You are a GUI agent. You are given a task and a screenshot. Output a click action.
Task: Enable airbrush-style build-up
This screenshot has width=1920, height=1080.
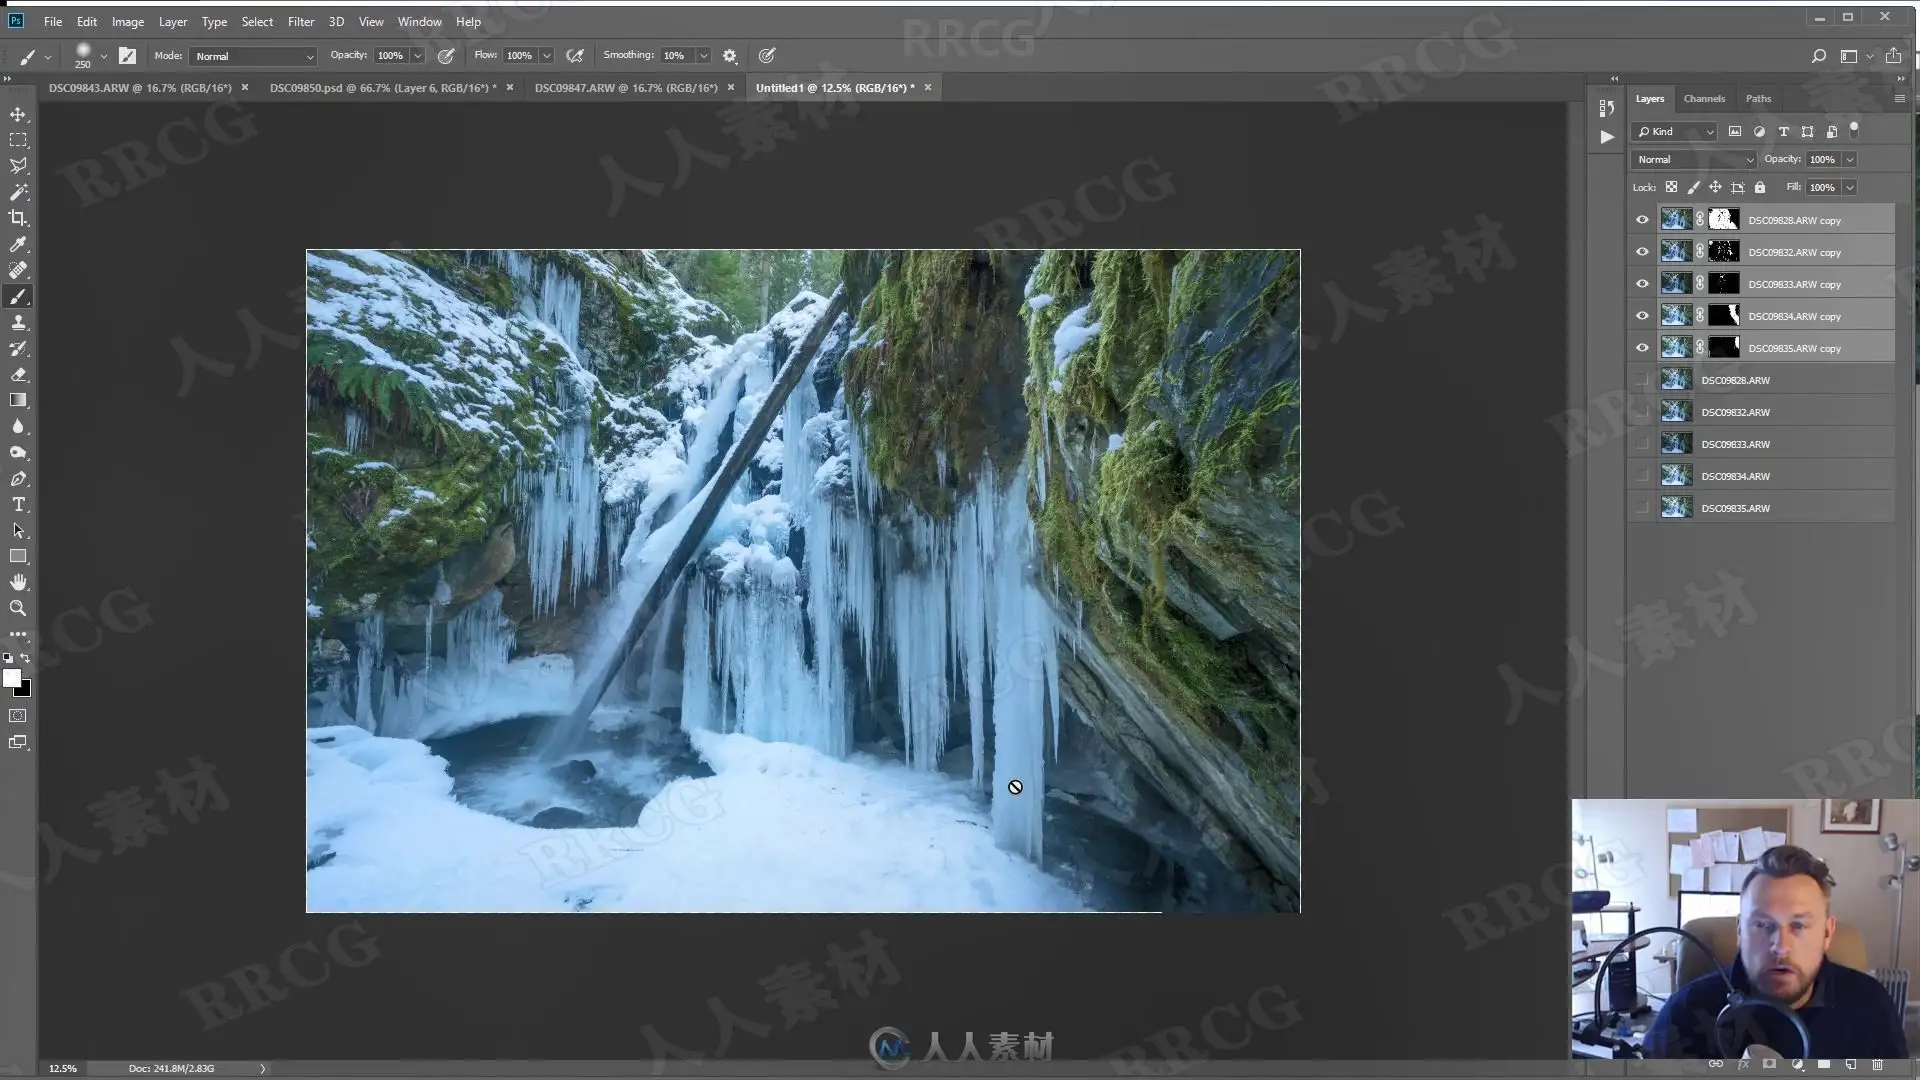click(575, 56)
